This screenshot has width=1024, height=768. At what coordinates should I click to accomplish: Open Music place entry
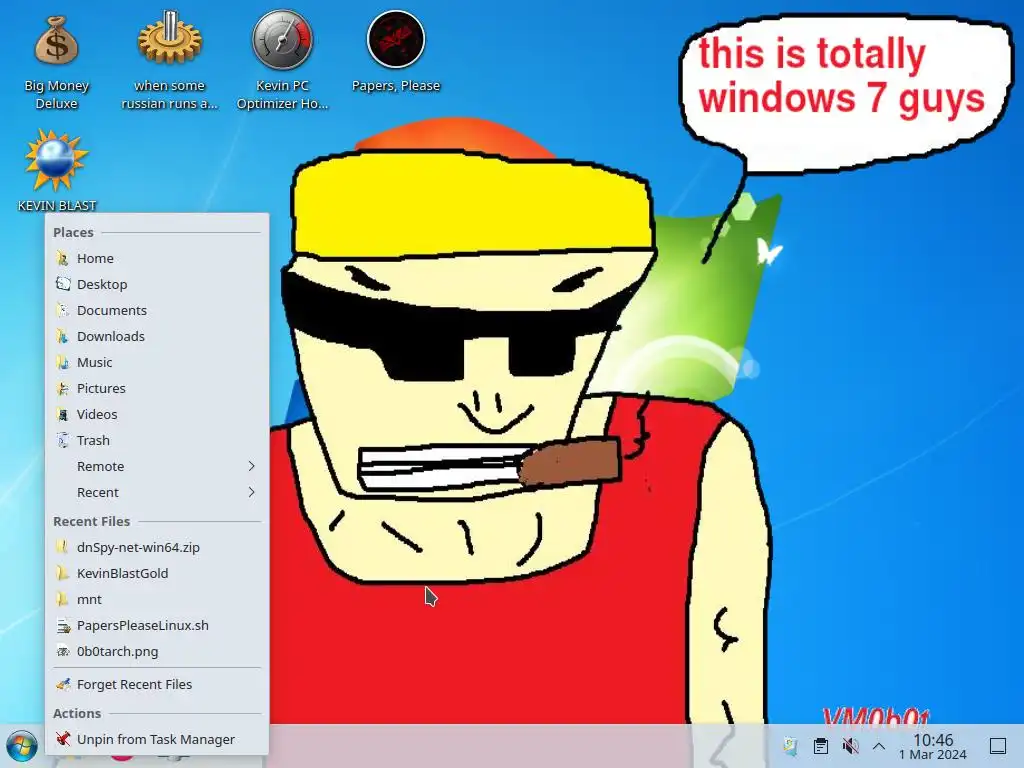pyautogui.click(x=157, y=362)
